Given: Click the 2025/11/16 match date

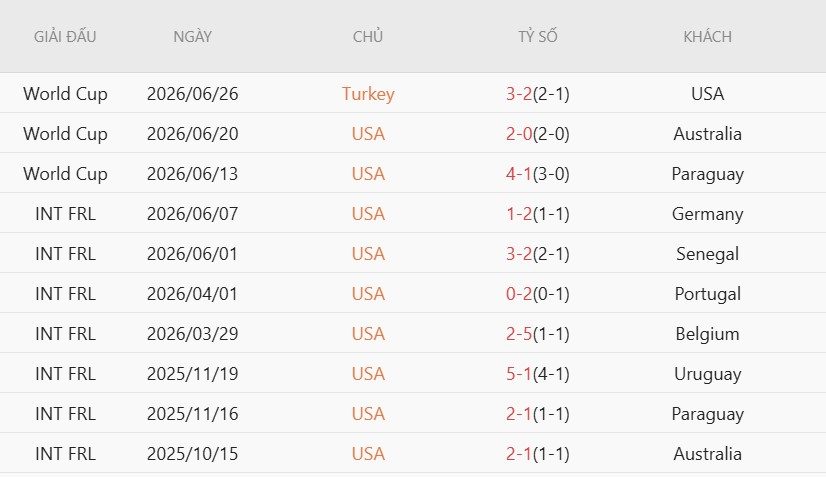Looking at the screenshot, I should coord(192,414).
